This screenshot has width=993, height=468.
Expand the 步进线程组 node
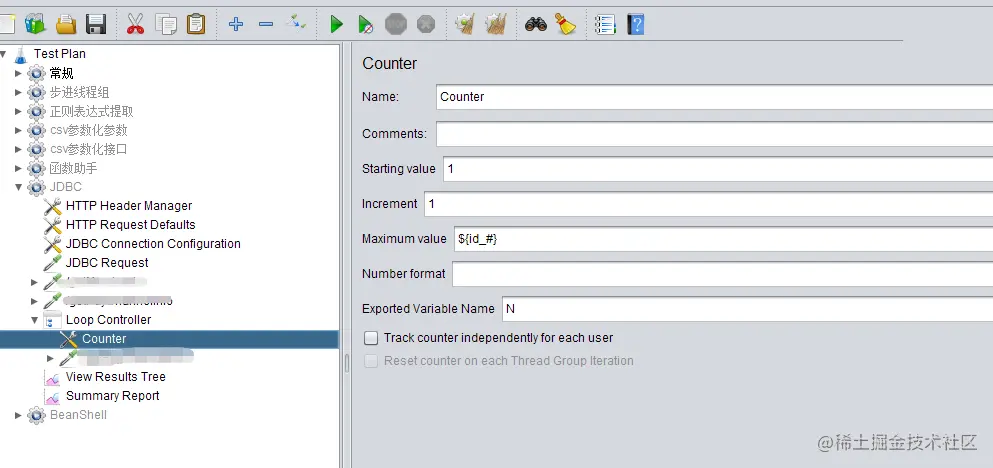[18, 92]
